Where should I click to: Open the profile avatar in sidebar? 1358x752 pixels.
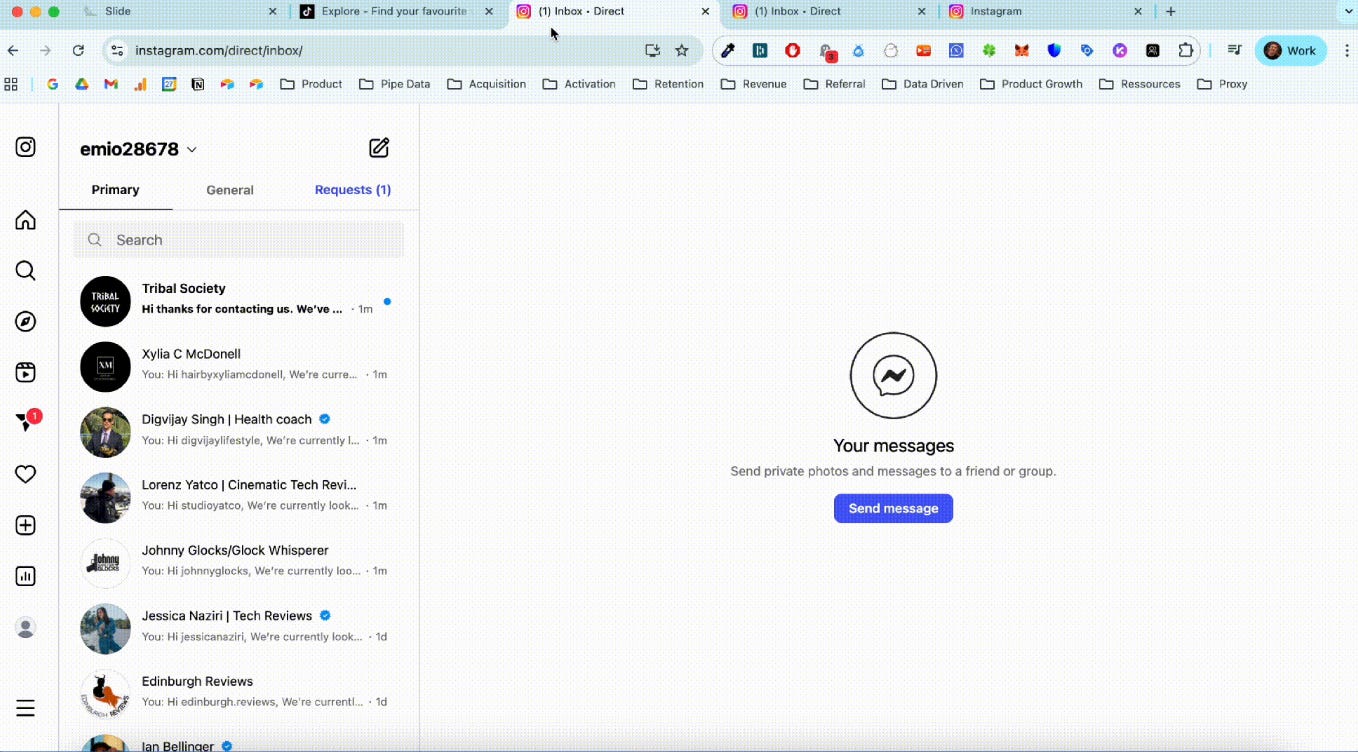pyautogui.click(x=26, y=628)
